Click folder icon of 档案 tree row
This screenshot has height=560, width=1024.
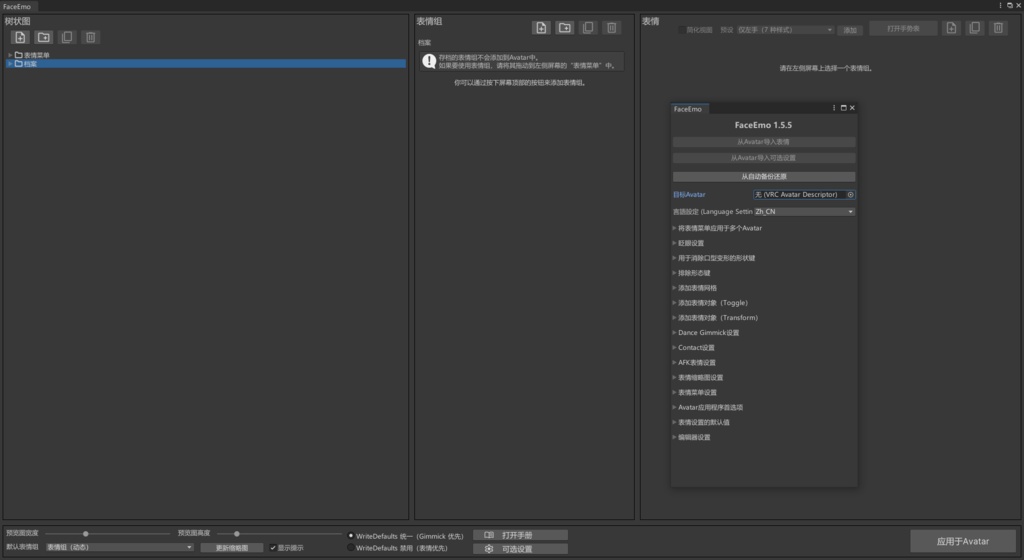(18, 63)
